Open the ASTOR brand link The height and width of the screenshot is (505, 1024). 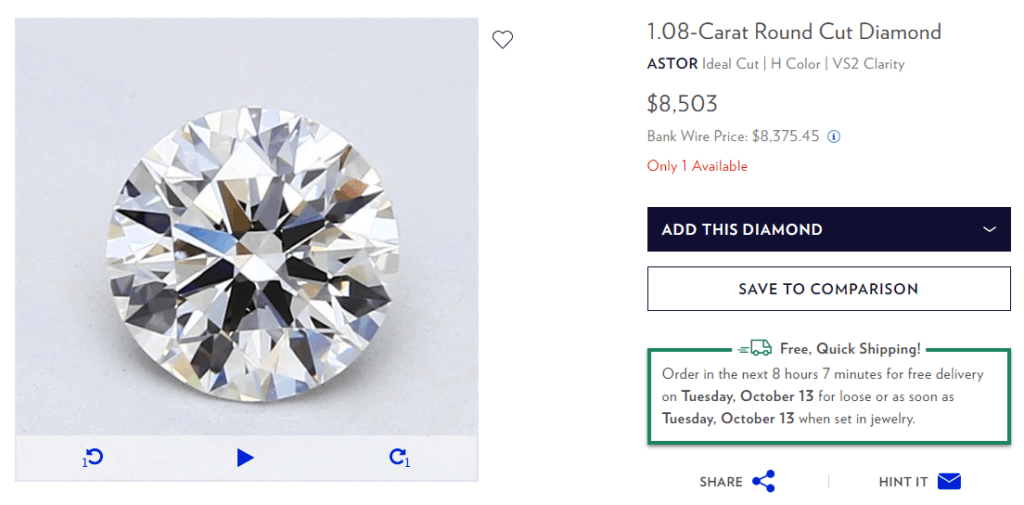[672, 64]
